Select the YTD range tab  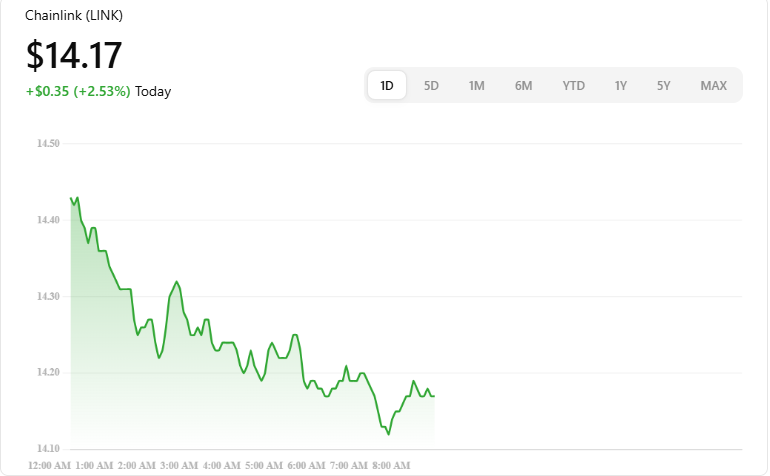pyautogui.click(x=573, y=85)
